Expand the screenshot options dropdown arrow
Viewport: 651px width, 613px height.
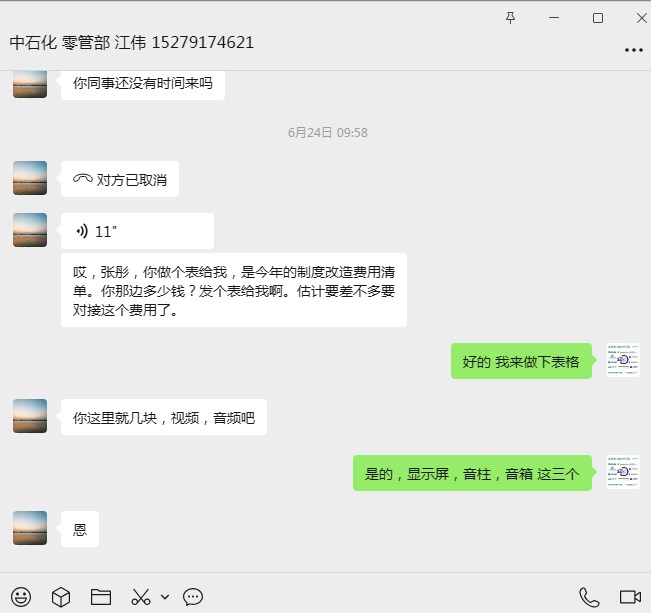click(x=165, y=597)
